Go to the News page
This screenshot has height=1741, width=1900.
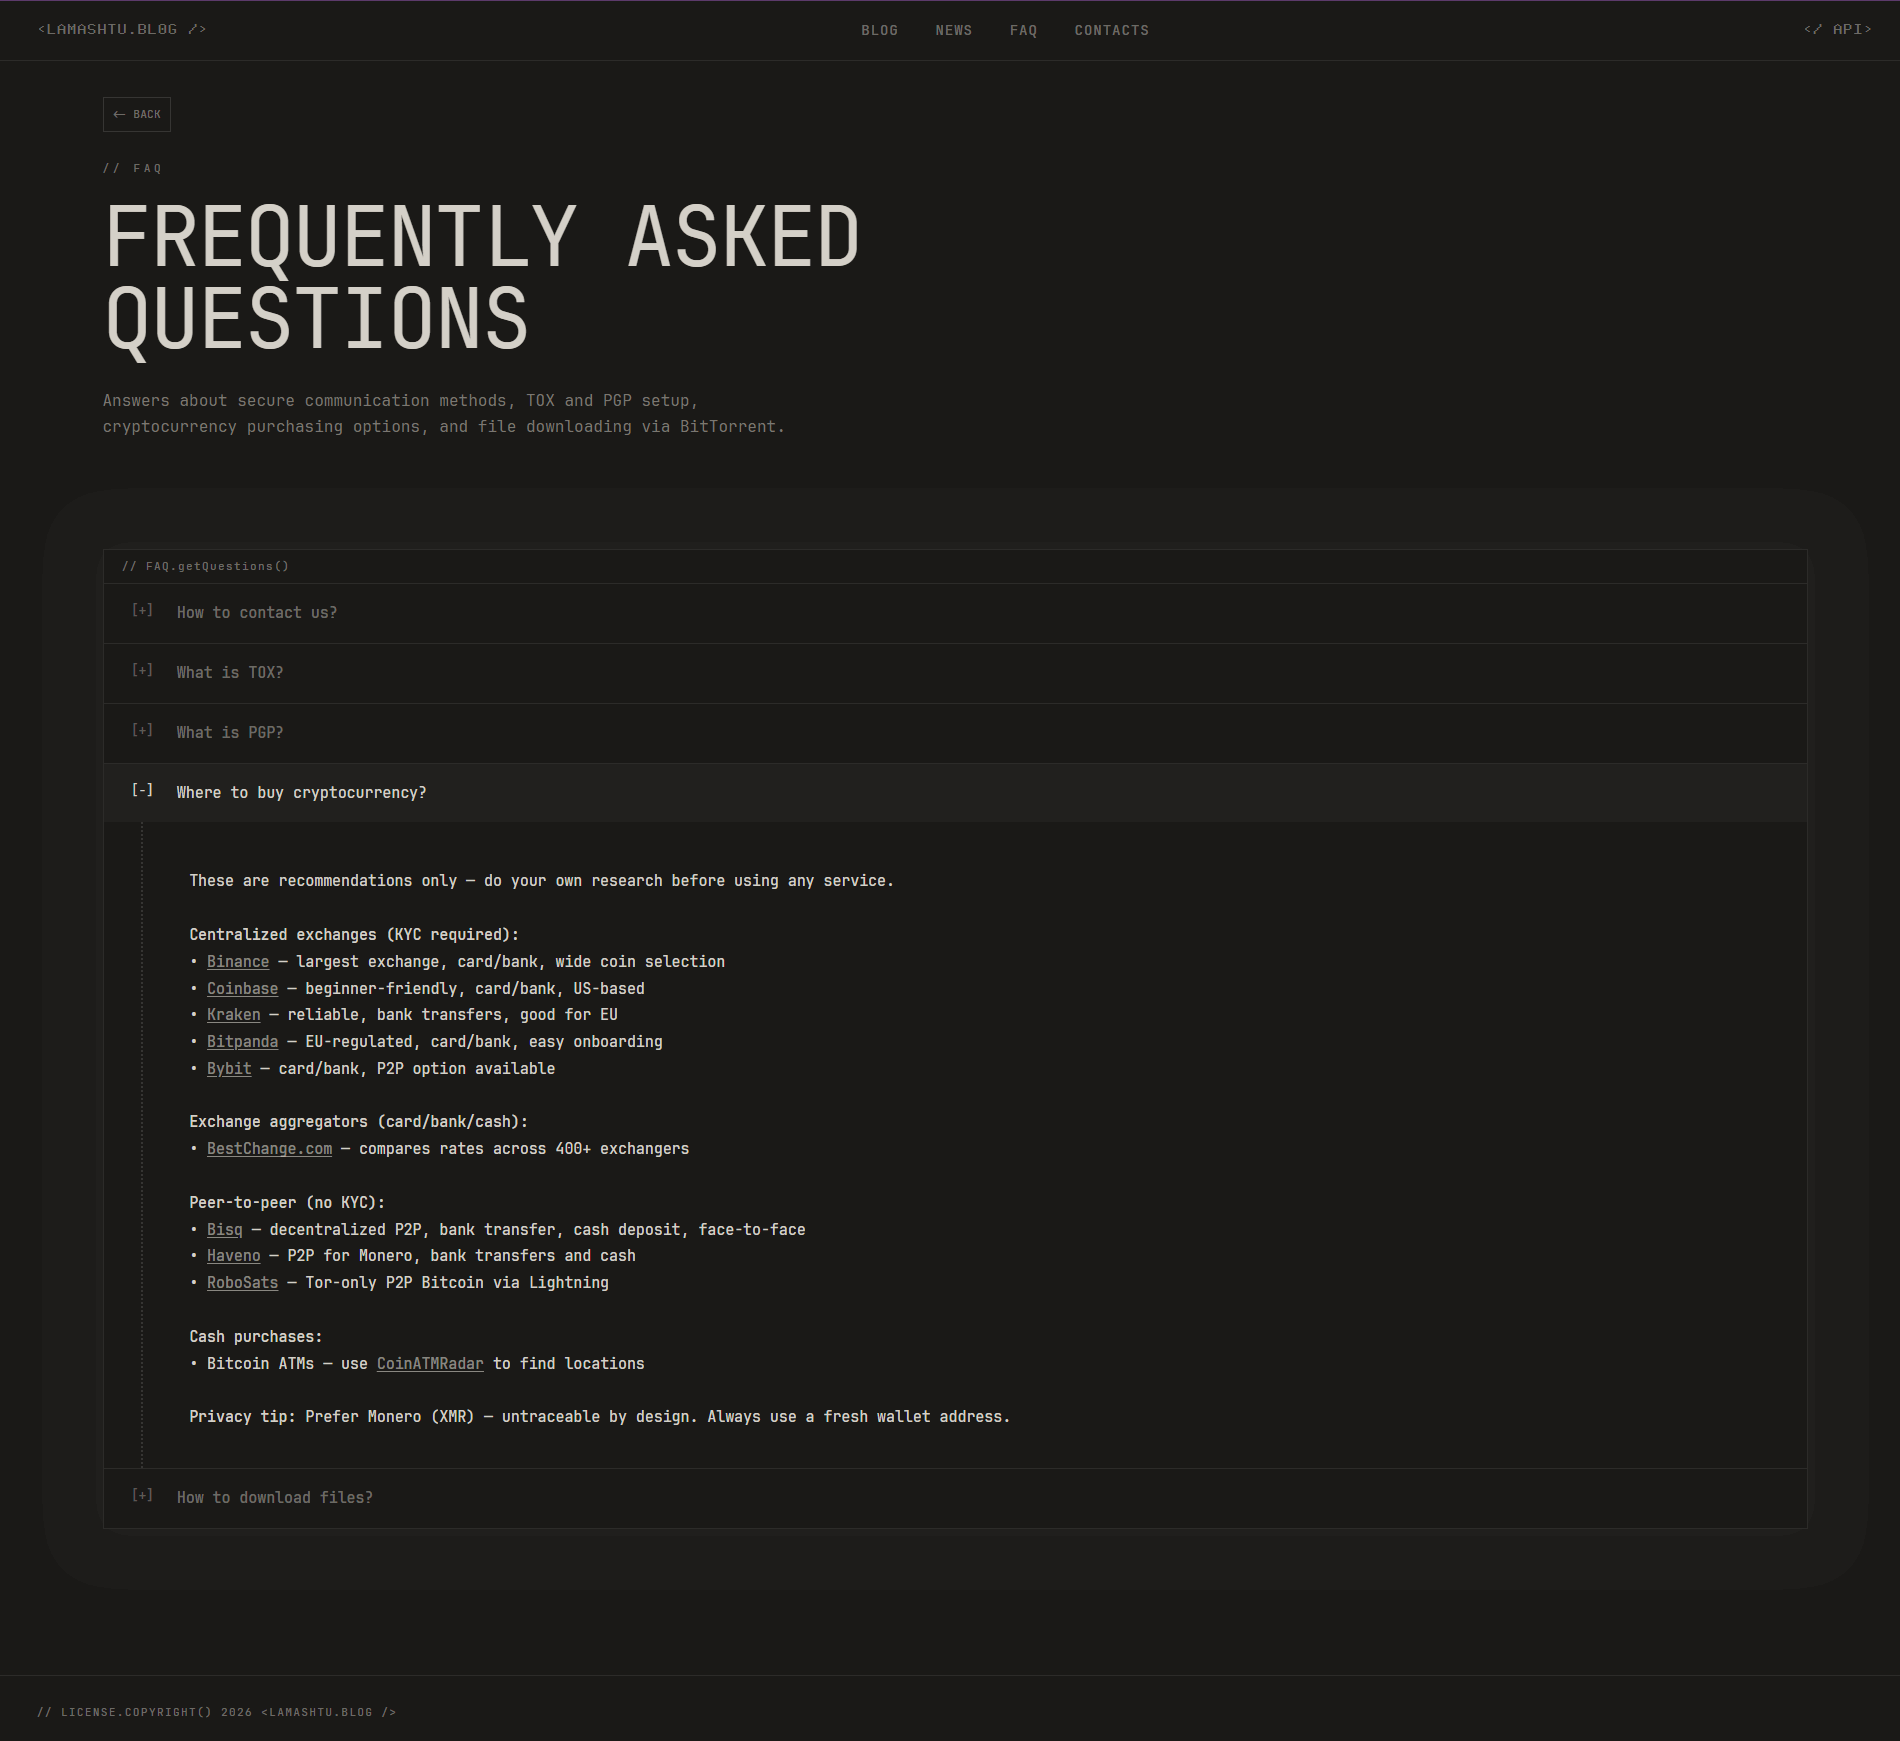(x=953, y=31)
